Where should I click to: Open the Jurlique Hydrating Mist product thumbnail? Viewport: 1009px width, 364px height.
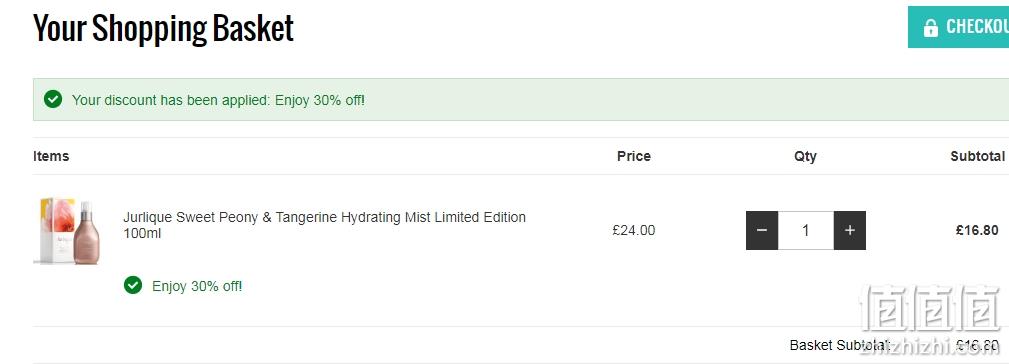(67, 231)
